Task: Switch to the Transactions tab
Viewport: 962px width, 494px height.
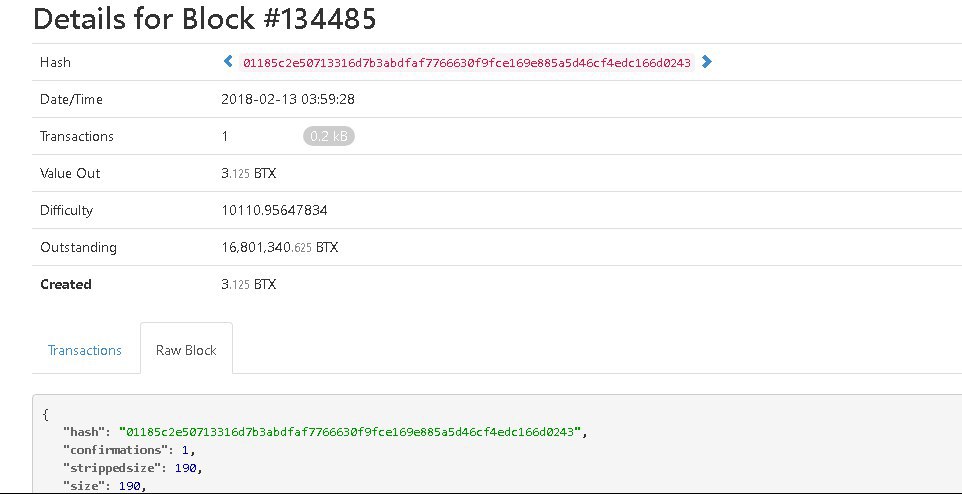Action: point(85,350)
